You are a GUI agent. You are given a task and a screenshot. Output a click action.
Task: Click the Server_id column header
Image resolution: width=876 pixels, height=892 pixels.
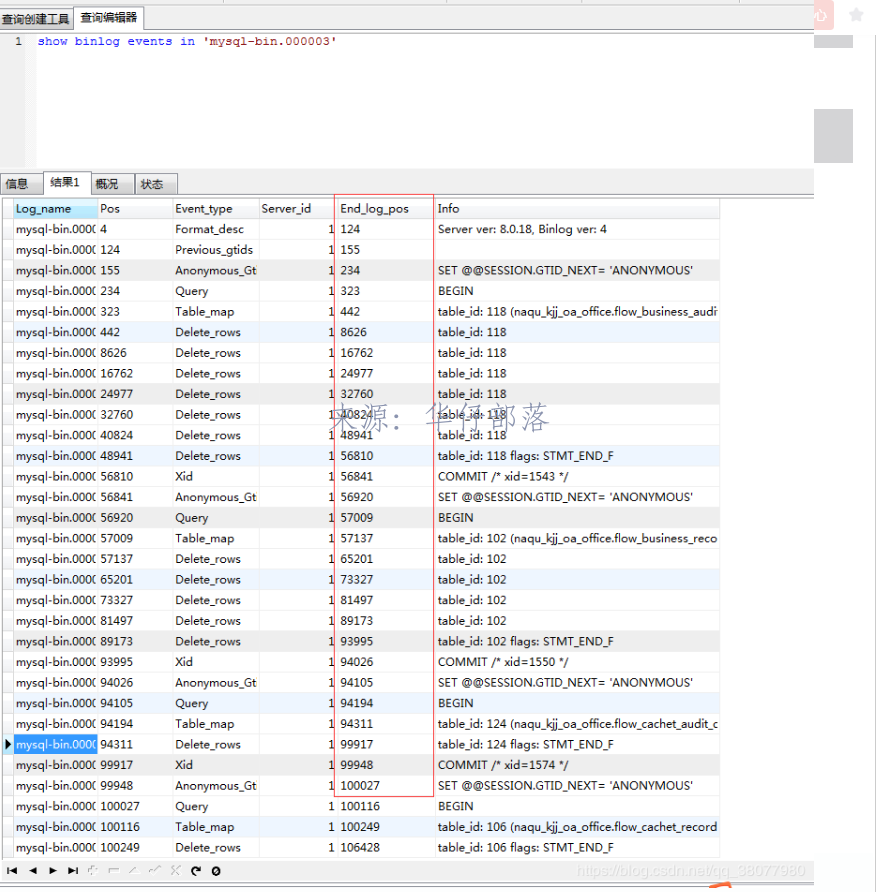tap(298, 209)
